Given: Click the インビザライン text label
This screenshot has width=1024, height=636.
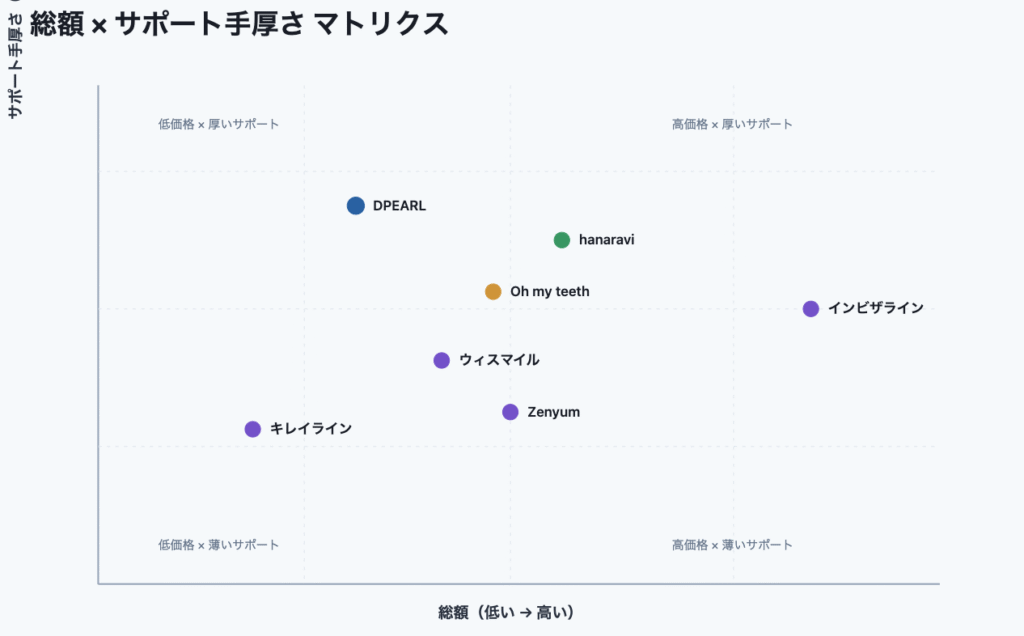Looking at the screenshot, I should point(876,309).
